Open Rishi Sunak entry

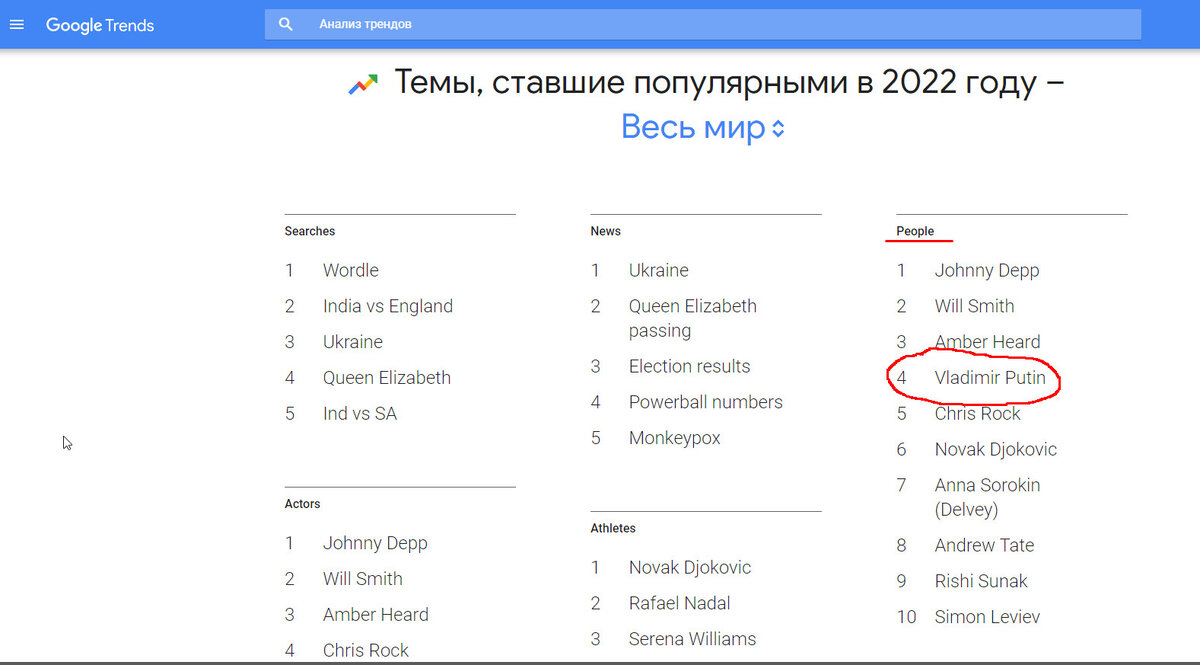(981, 581)
